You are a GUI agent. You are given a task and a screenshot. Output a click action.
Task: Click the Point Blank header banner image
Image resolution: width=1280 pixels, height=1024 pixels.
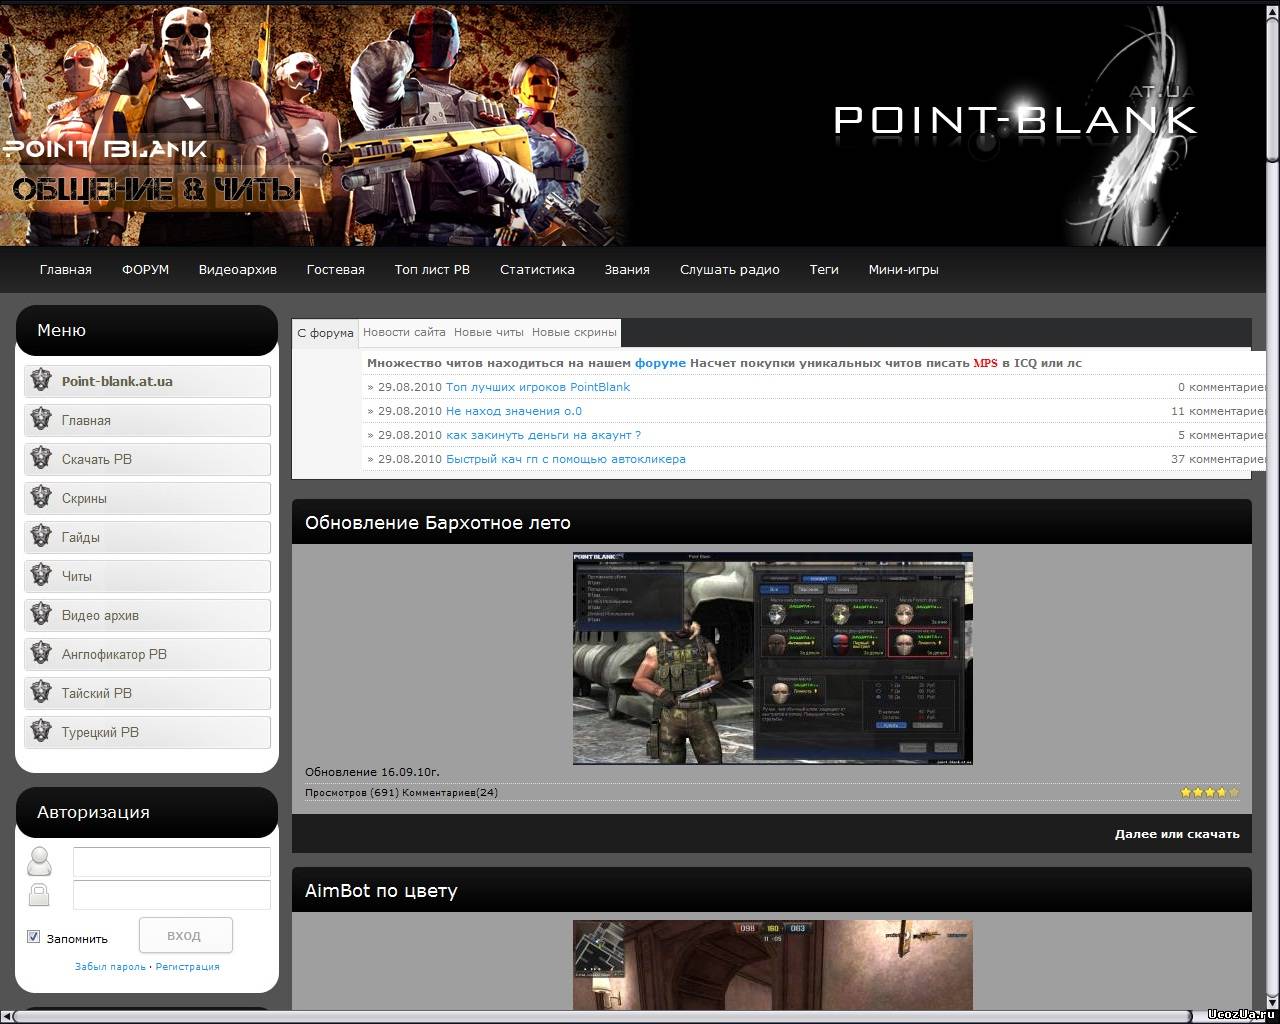coord(632,123)
